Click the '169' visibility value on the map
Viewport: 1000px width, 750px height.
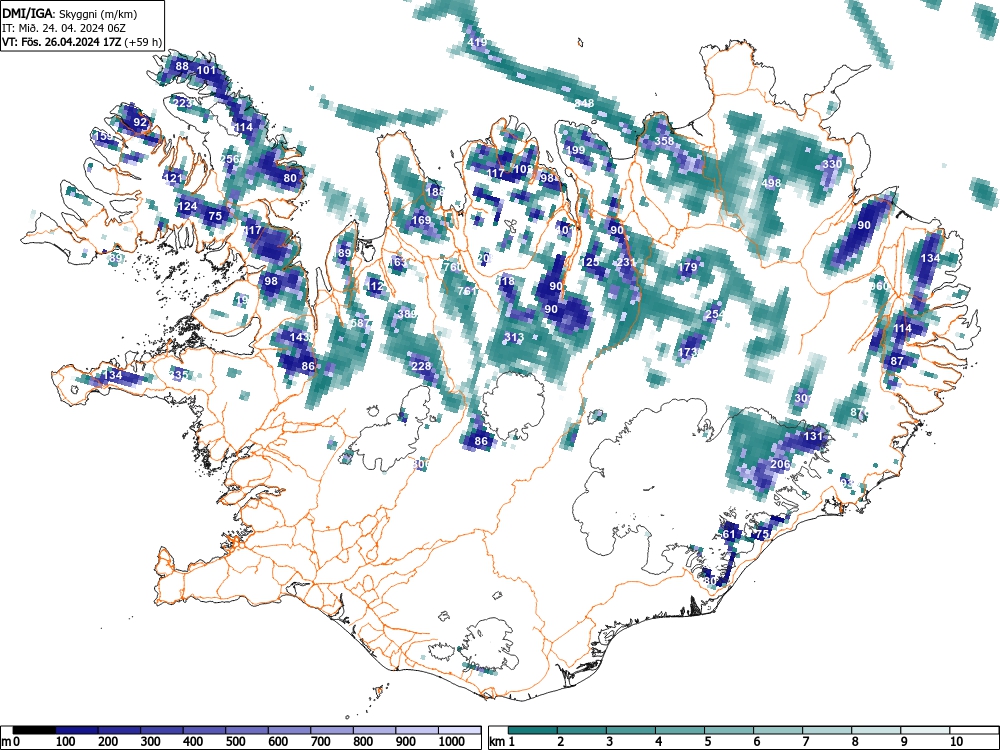click(x=421, y=220)
